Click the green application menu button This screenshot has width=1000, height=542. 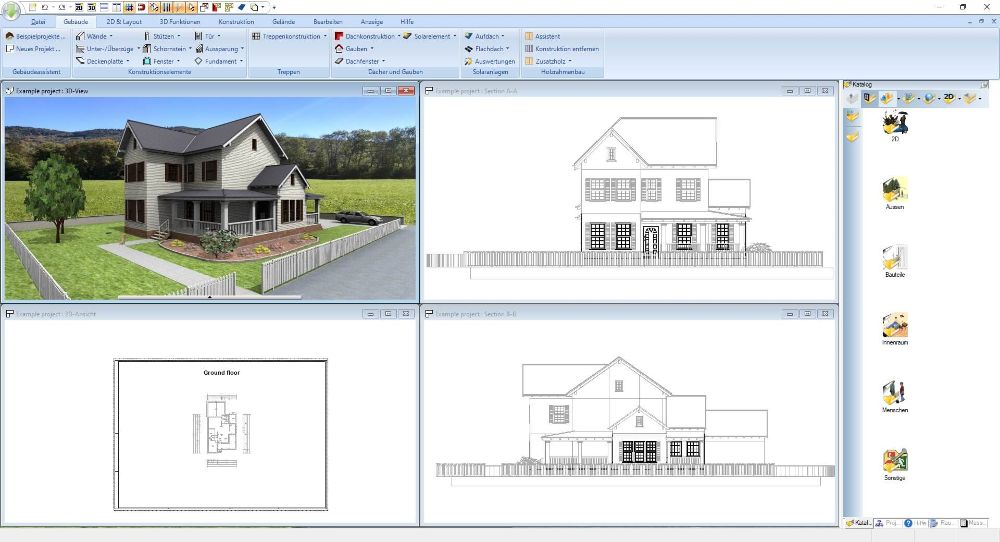point(11,9)
